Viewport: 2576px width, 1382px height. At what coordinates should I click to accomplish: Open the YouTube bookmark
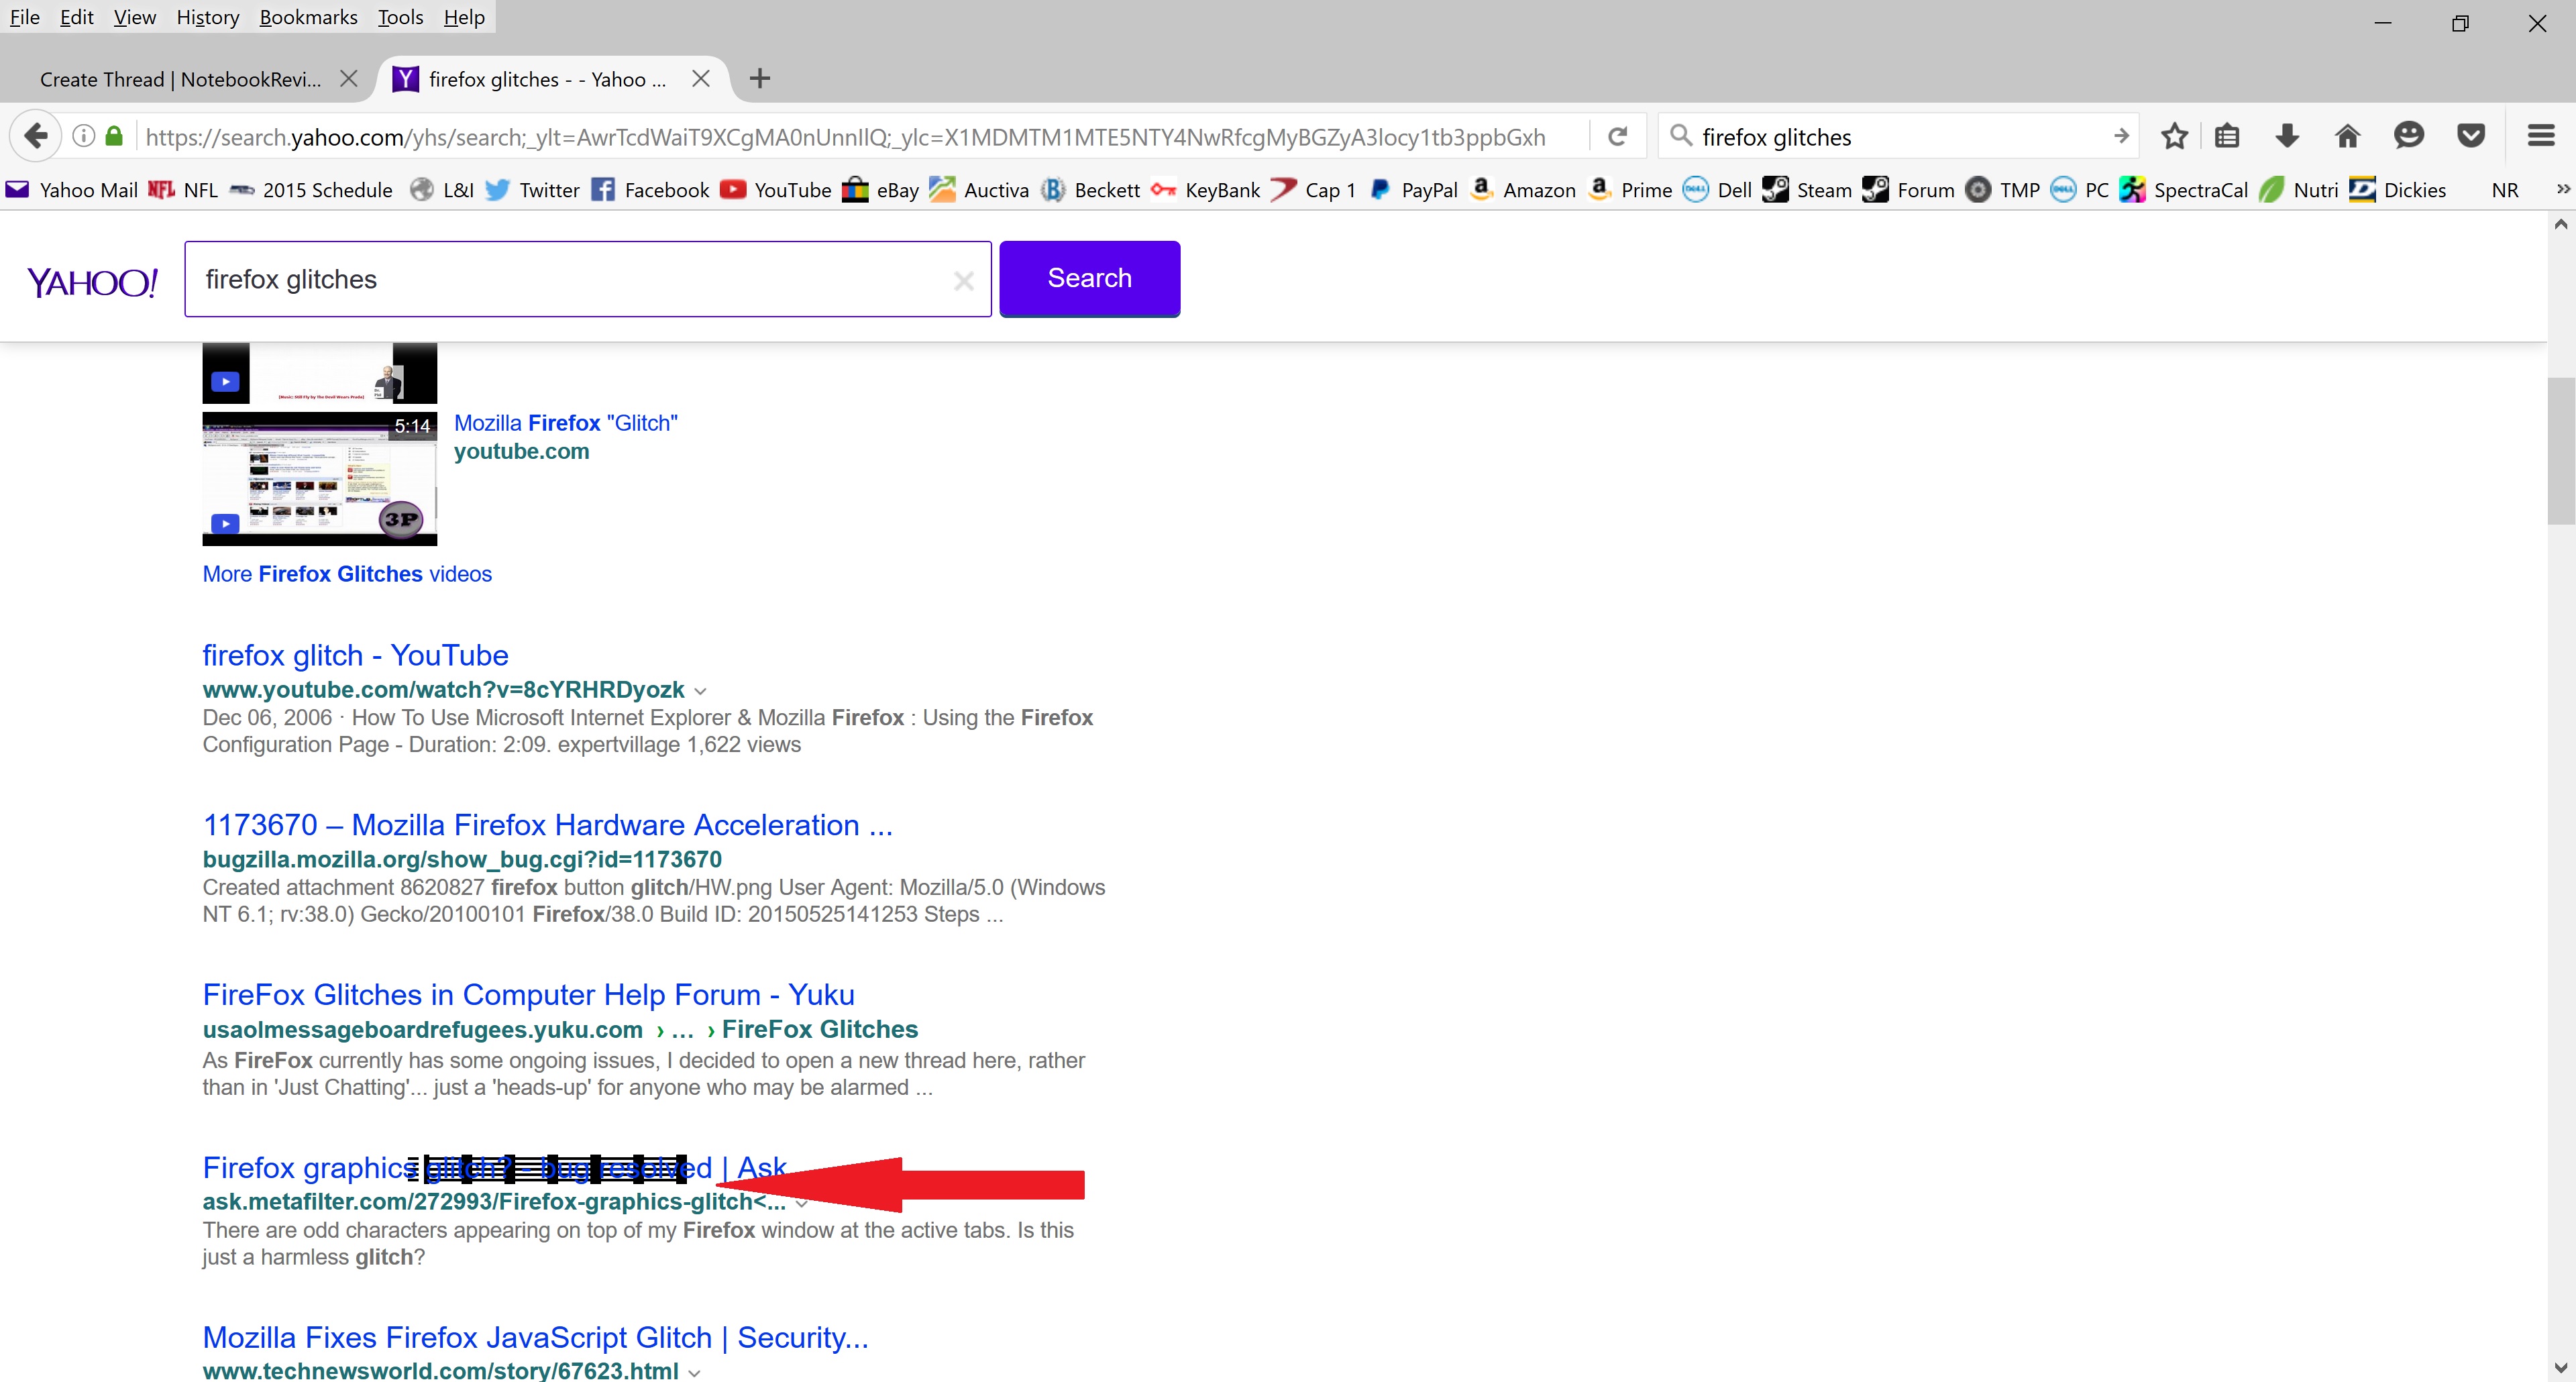point(776,190)
